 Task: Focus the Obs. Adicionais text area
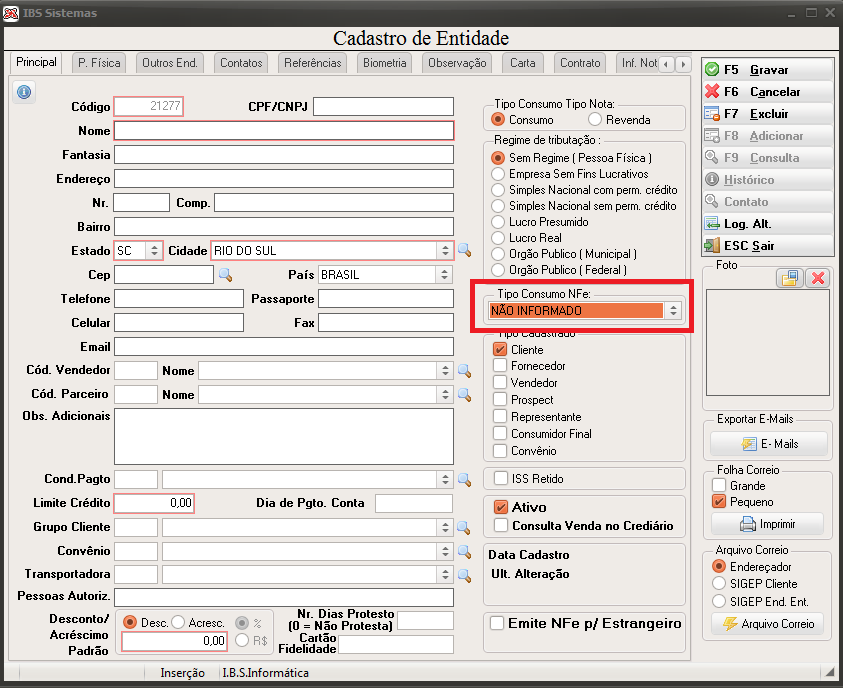pos(284,436)
